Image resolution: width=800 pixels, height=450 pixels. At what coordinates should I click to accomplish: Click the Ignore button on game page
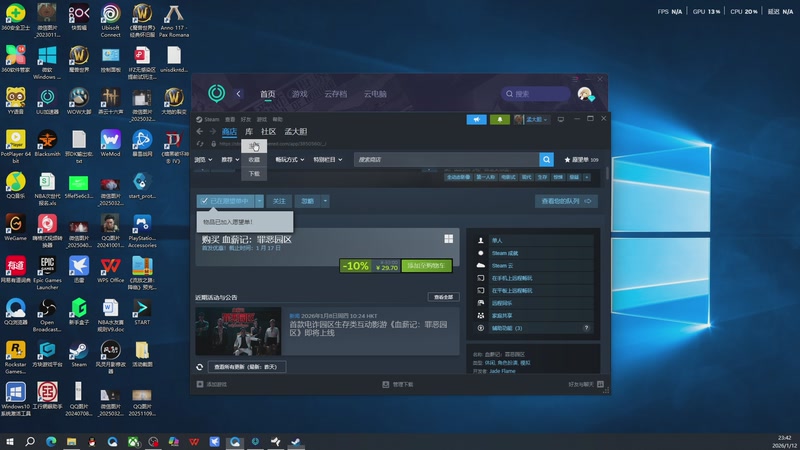click(x=307, y=201)
